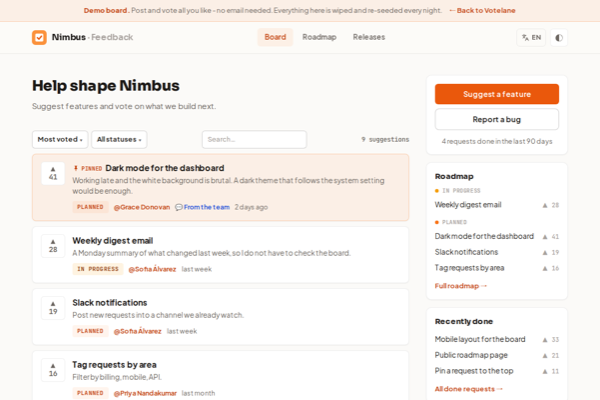Image resolution: width=600 pixels, height=400 pixels.
Task: Open the All done requests link
Action: point(468,389)
